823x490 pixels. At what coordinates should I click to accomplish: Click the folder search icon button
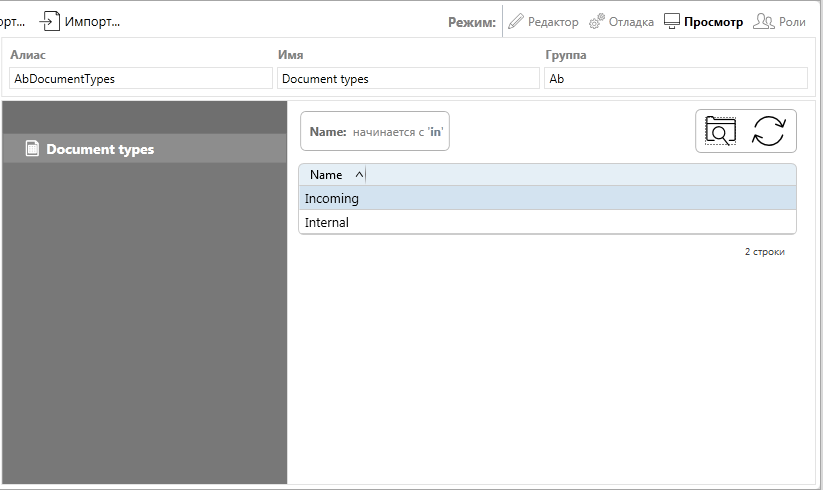click(720, 131)
